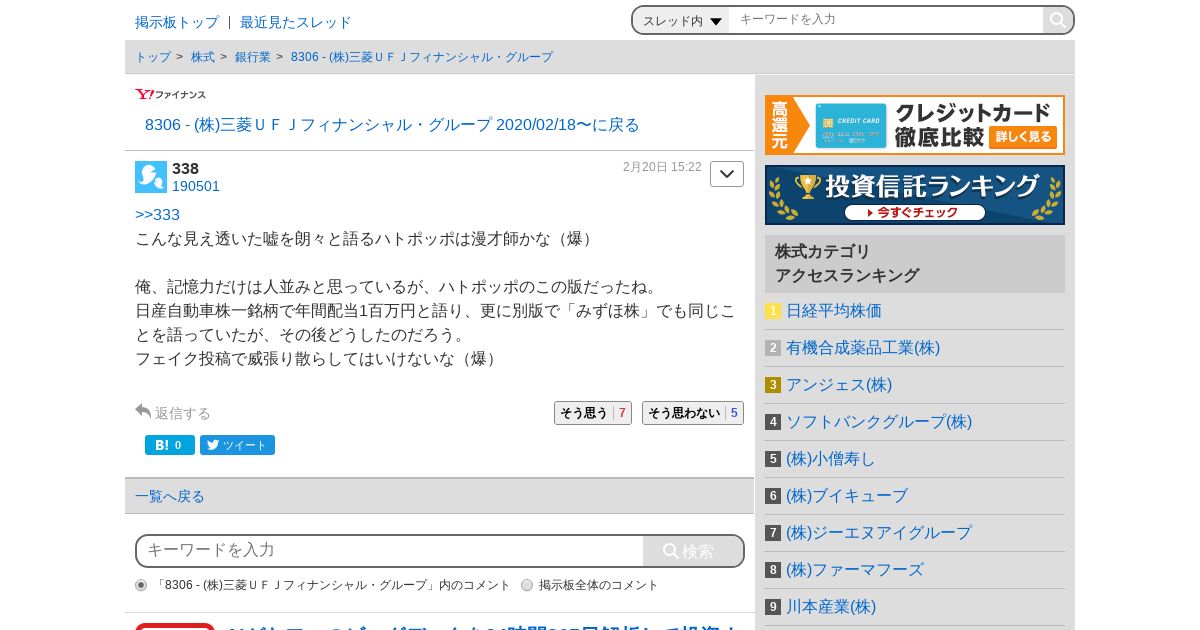The image size is (1200, 630).
Task: Open 有機合成薬品工業(株) in the ranking
Action: (x=863, y=348)
